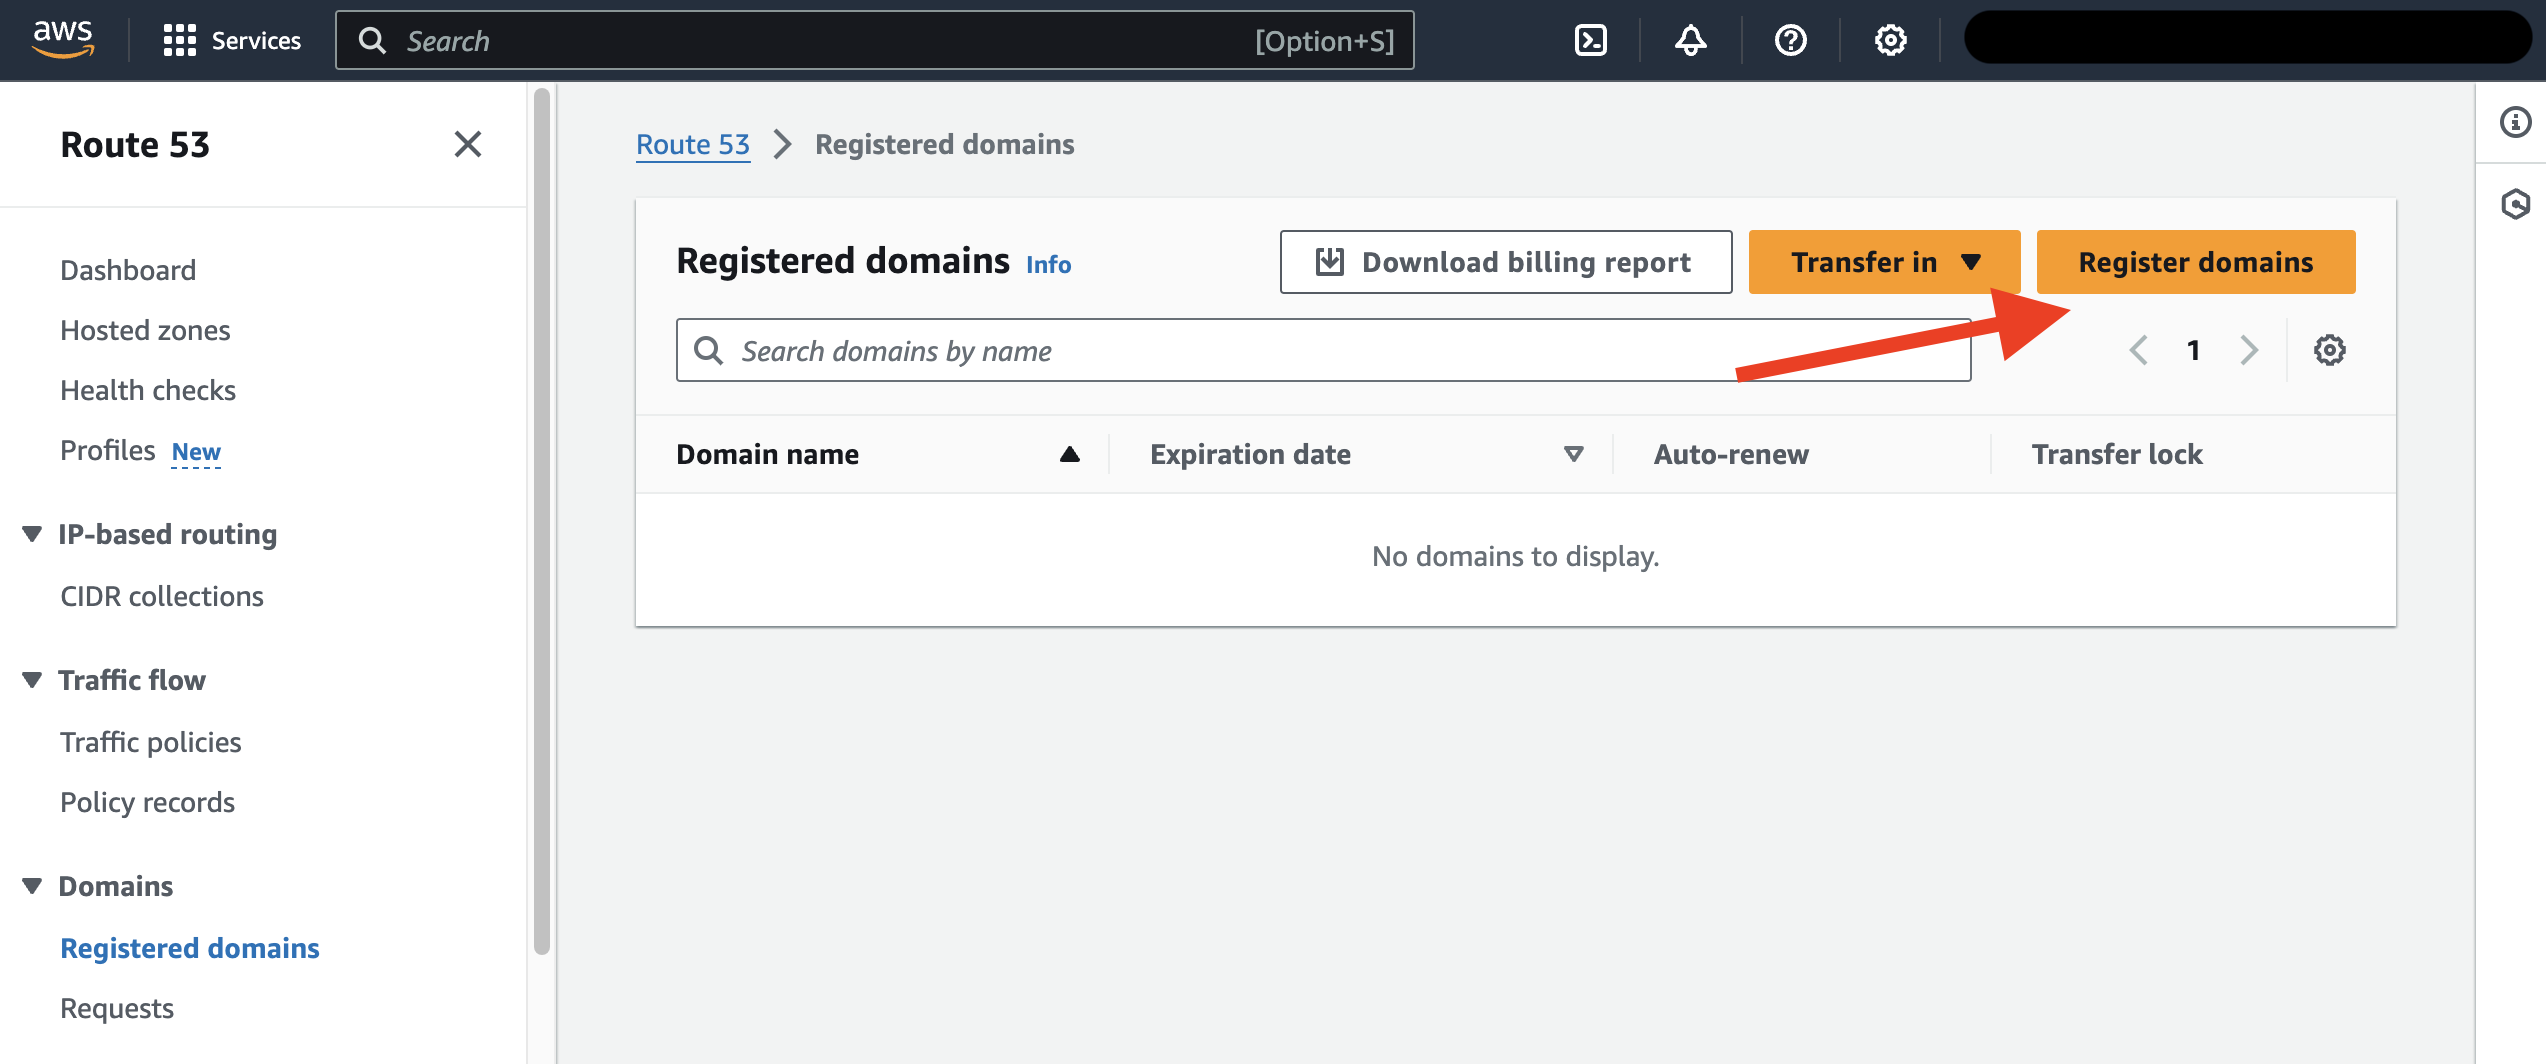Click the Services label in top bar
Viewport: 2546px width, 1064px height.
[256, 40]
